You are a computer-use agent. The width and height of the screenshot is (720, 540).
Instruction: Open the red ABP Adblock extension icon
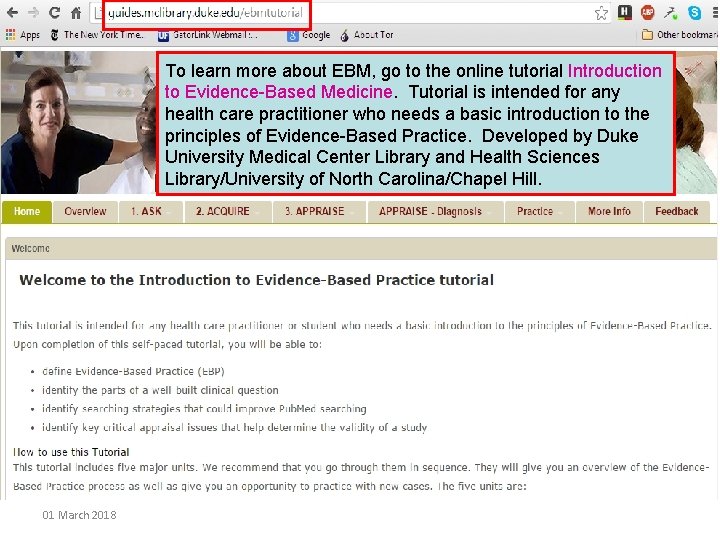[647, 12]
